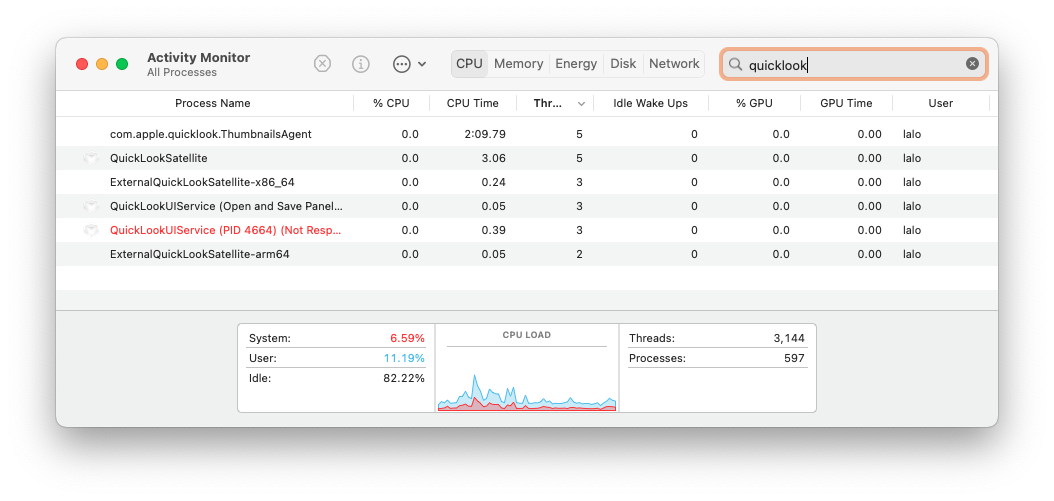Switch to the Memory tab
Screen dimensions: 1054x501
click(518, 64)
